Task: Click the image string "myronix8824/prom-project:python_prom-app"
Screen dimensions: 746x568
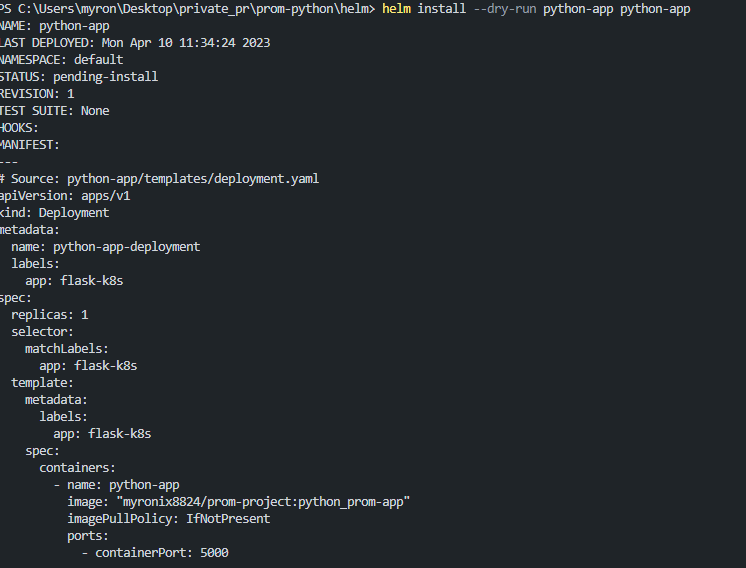Action: 264,501
